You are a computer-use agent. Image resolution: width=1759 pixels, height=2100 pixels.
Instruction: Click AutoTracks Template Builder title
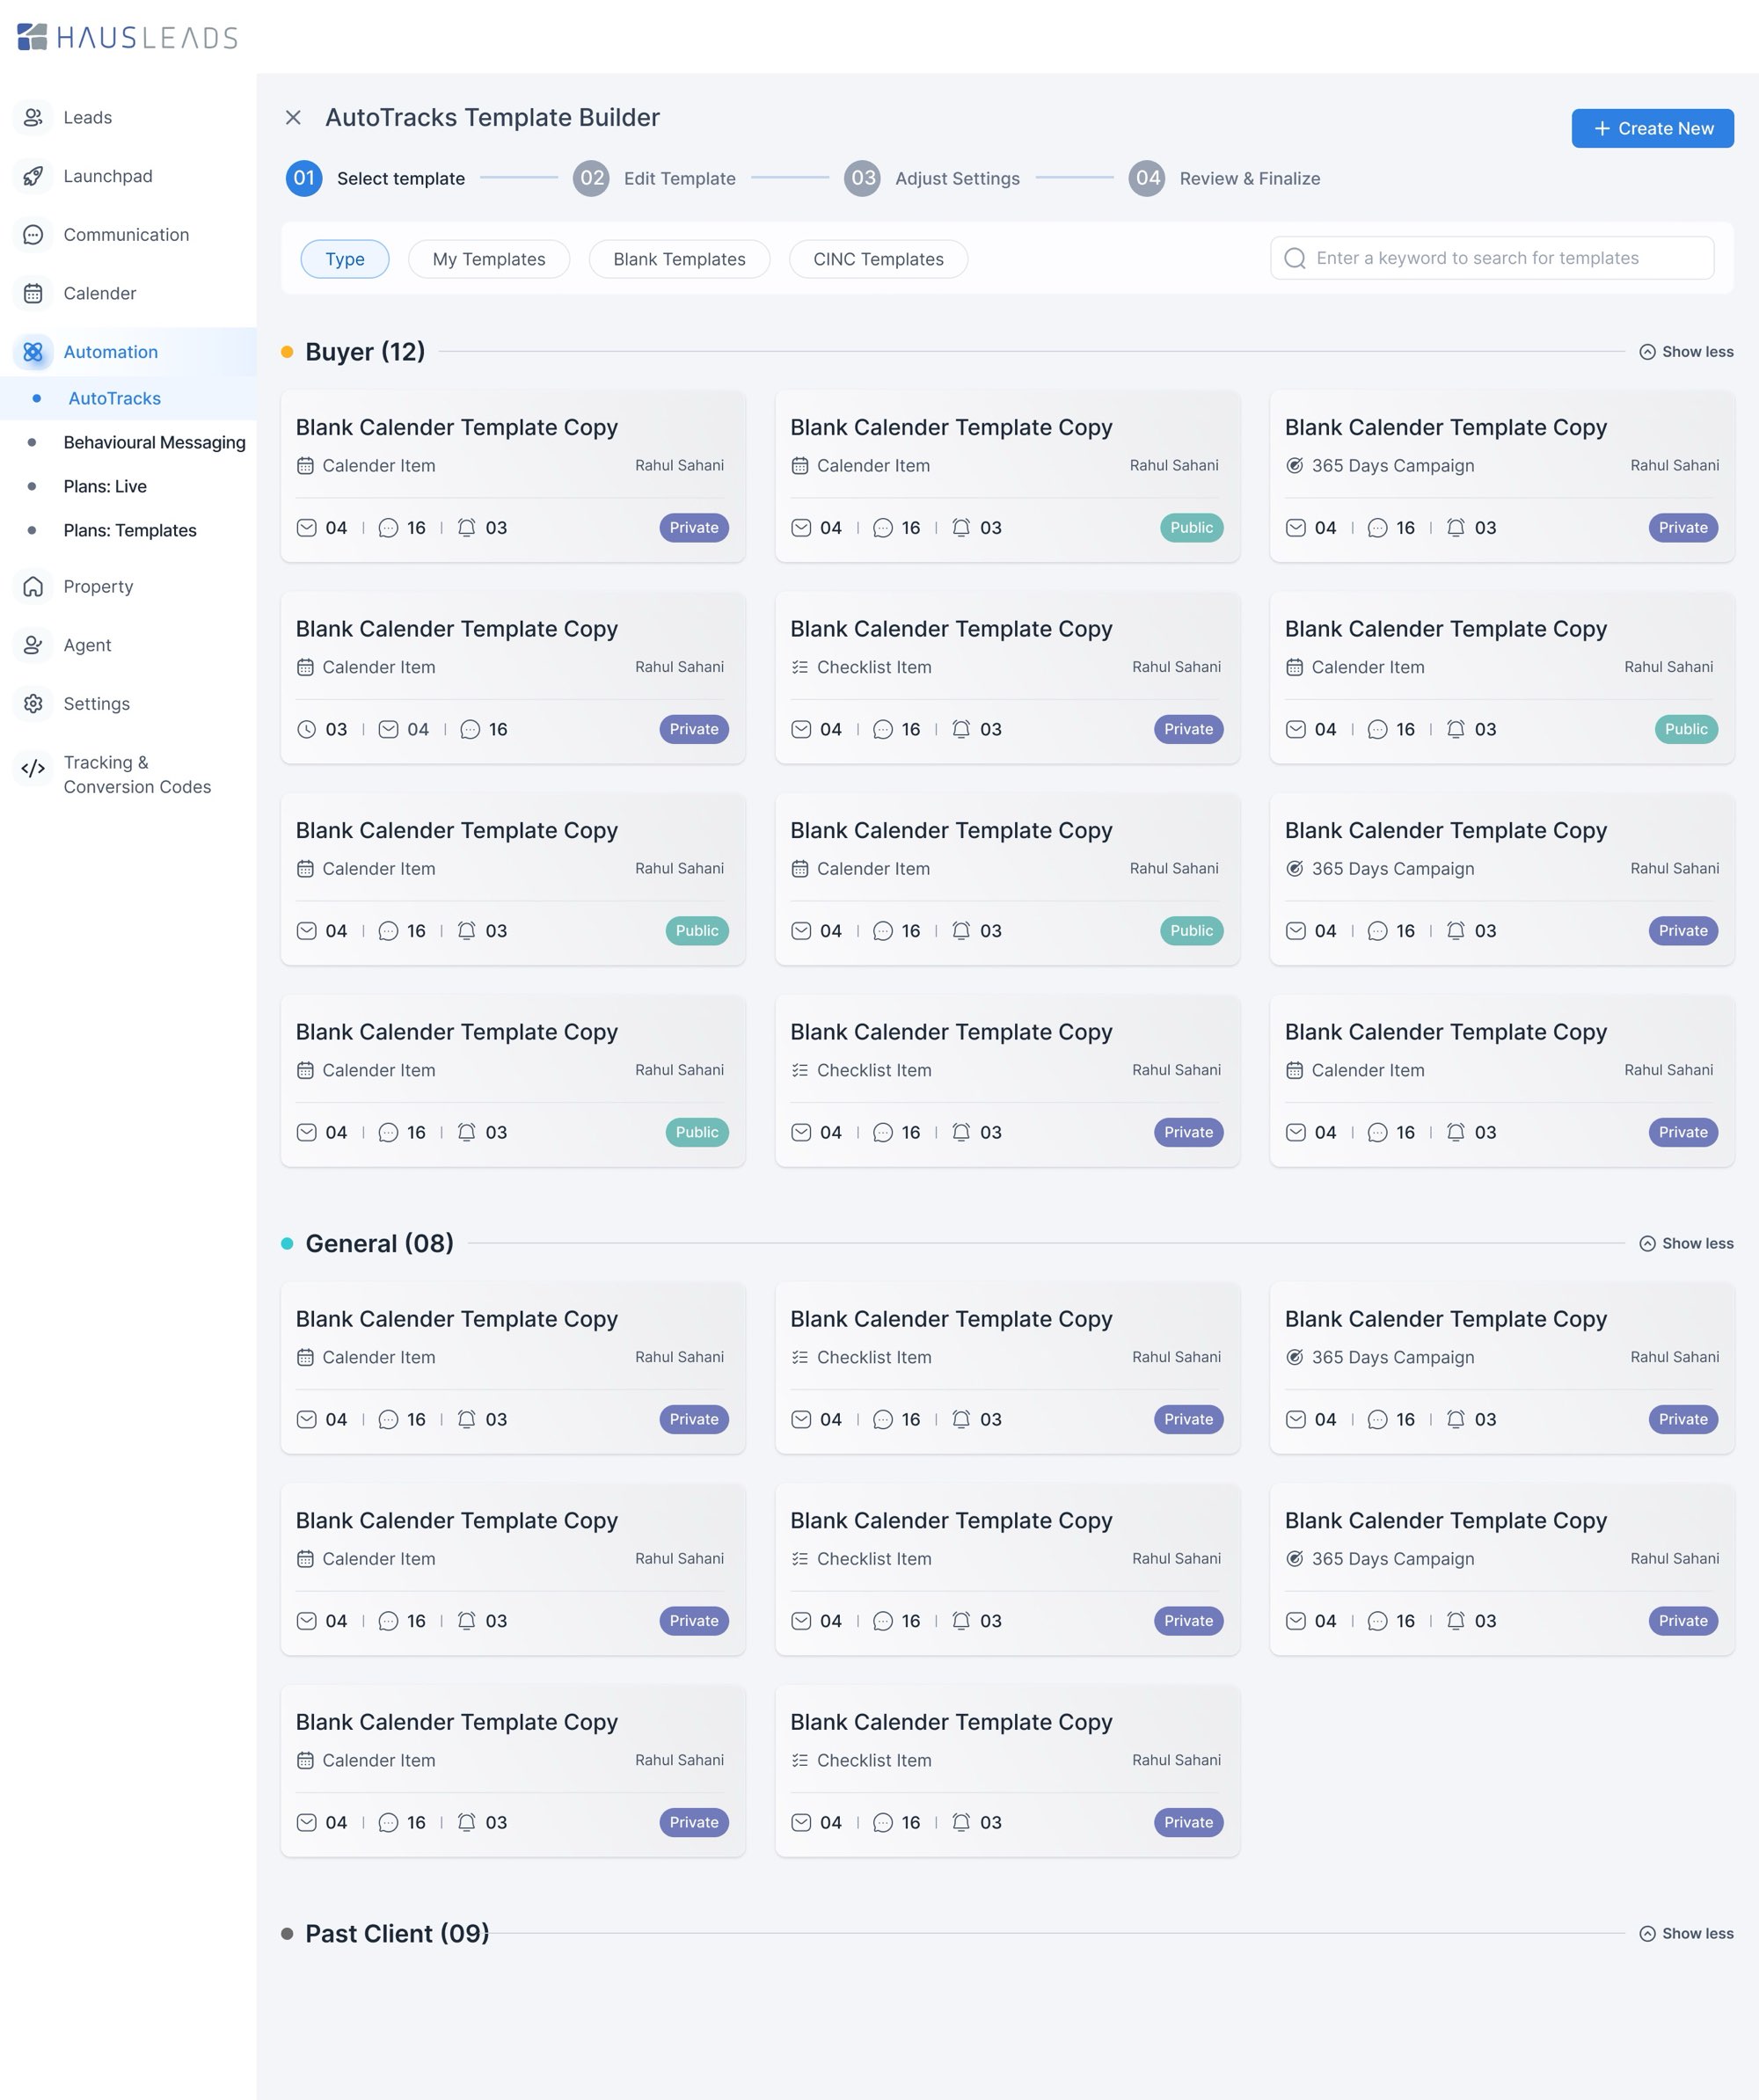[x=492, y=117]
